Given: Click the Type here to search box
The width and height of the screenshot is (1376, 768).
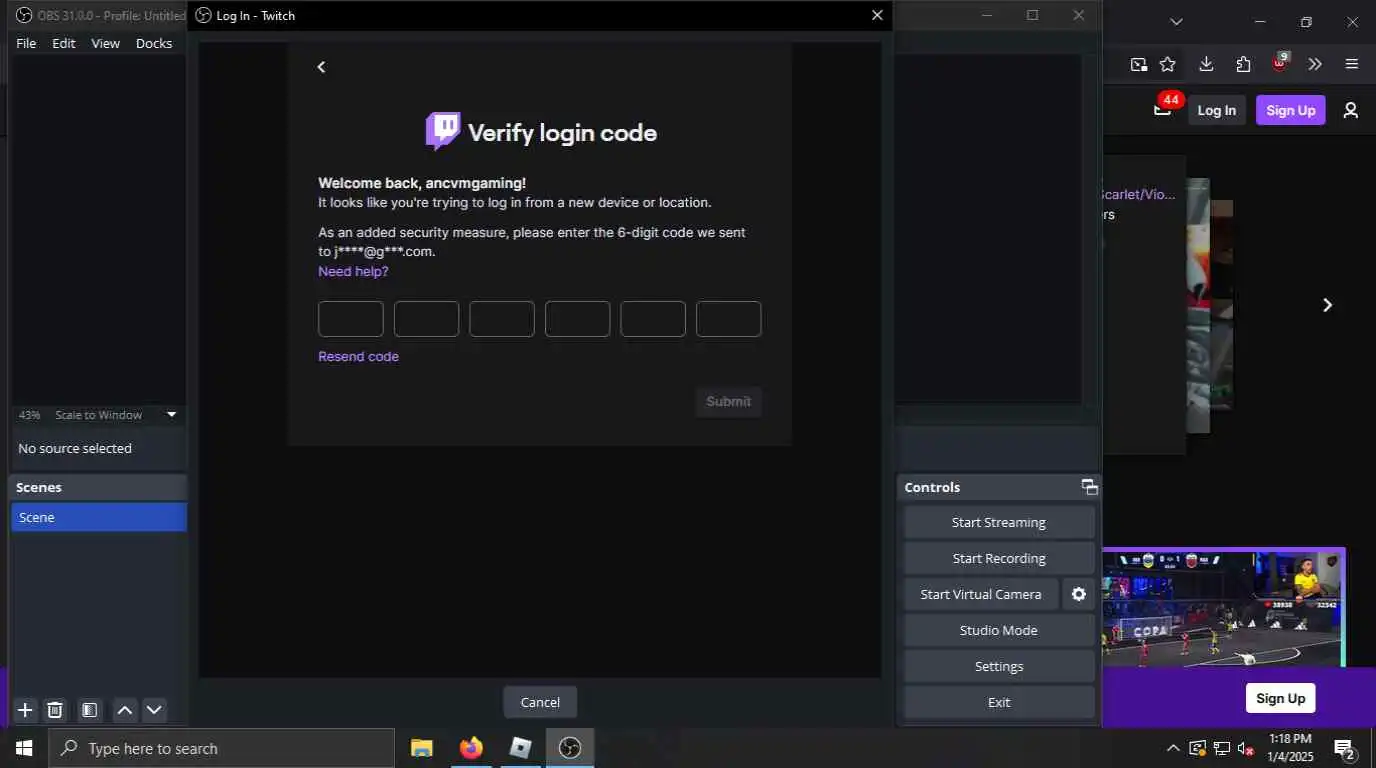Looking at the screenshot, I should coord(222,748).
